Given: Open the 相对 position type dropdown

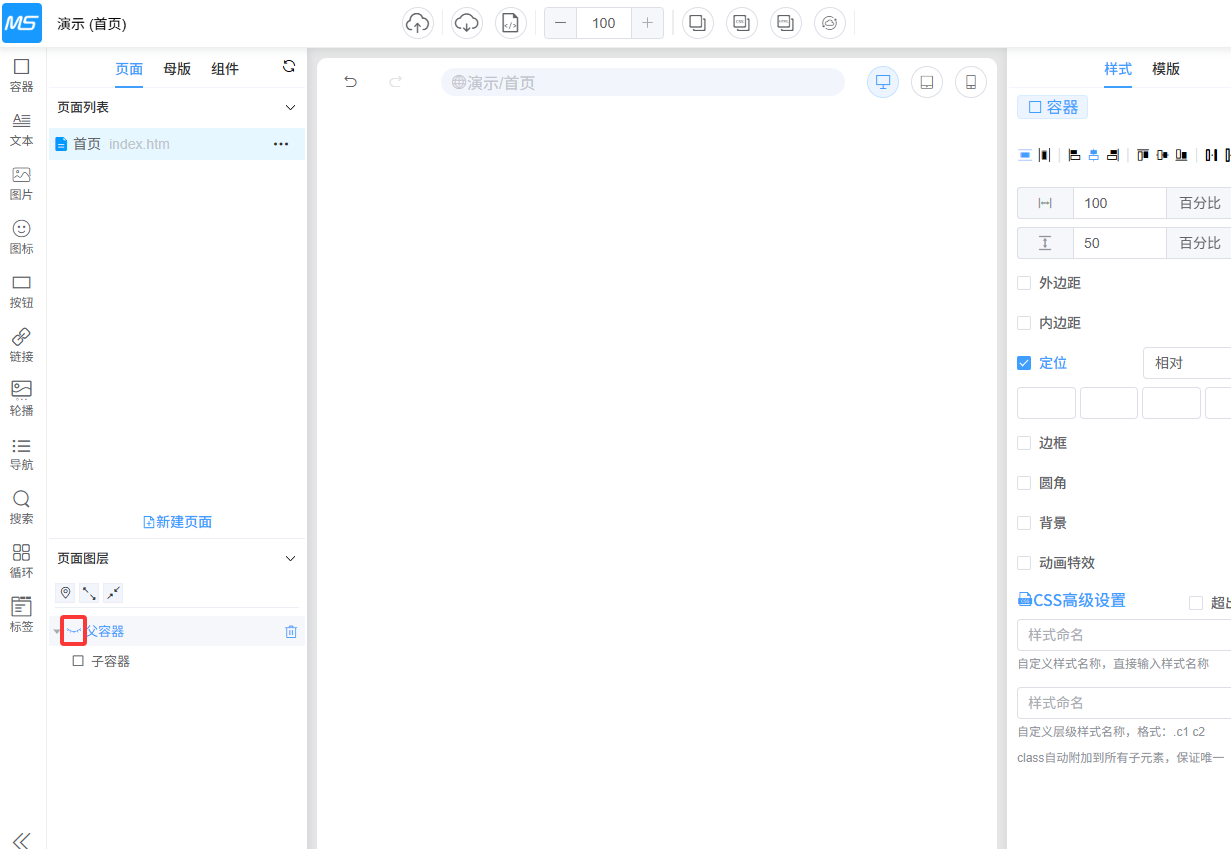Looking at the screenshot, I should click(1190, 363).
